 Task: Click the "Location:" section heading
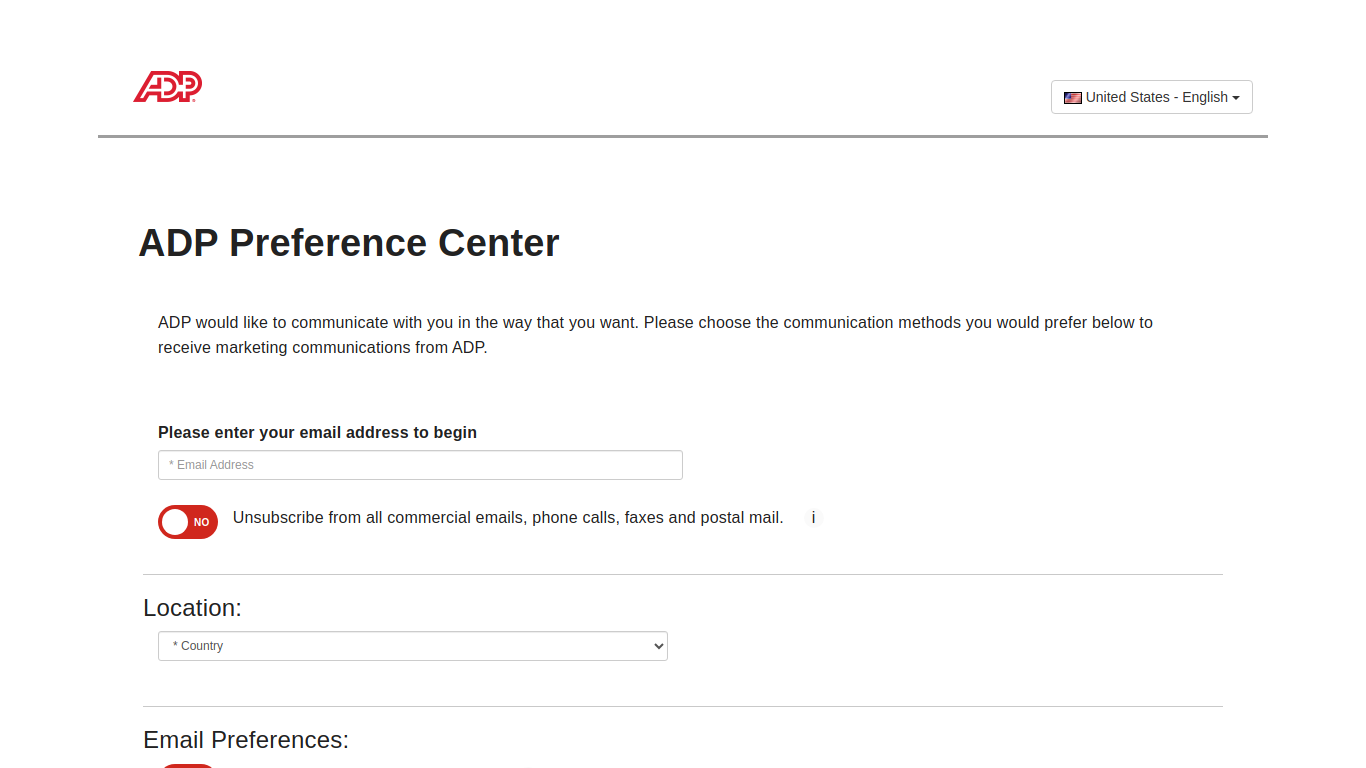[192, 608]
